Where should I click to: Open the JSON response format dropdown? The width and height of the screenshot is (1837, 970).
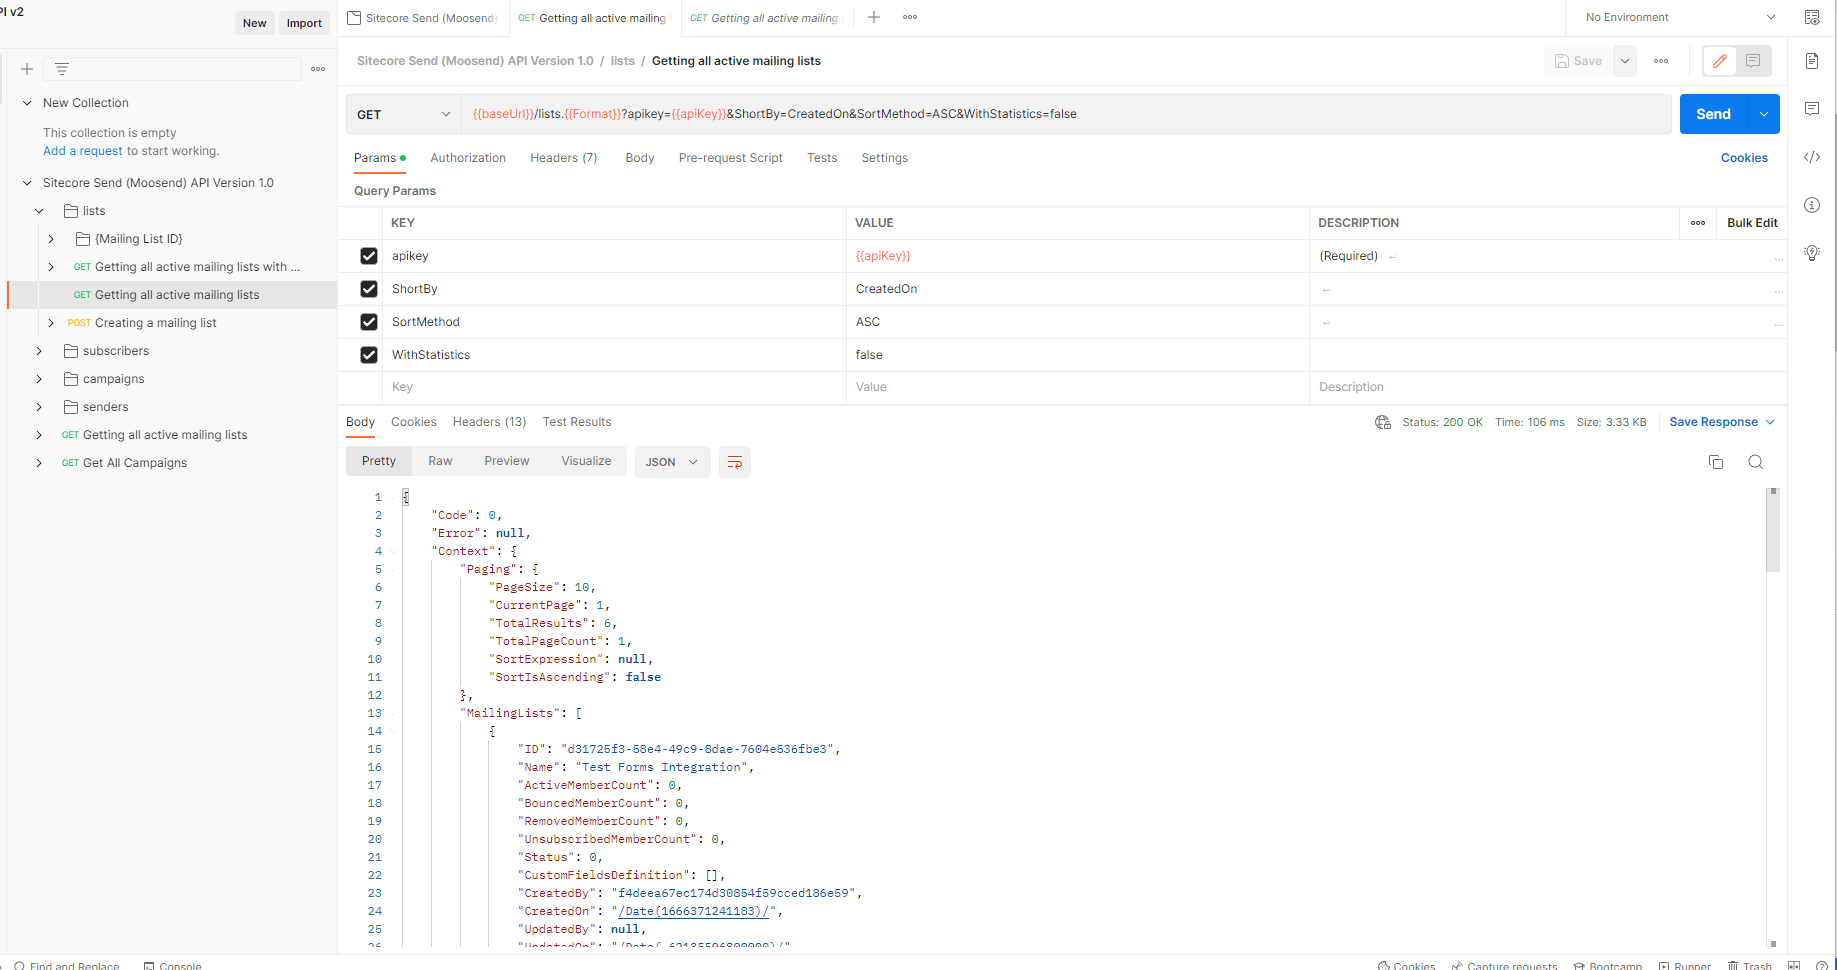(672, 462)
